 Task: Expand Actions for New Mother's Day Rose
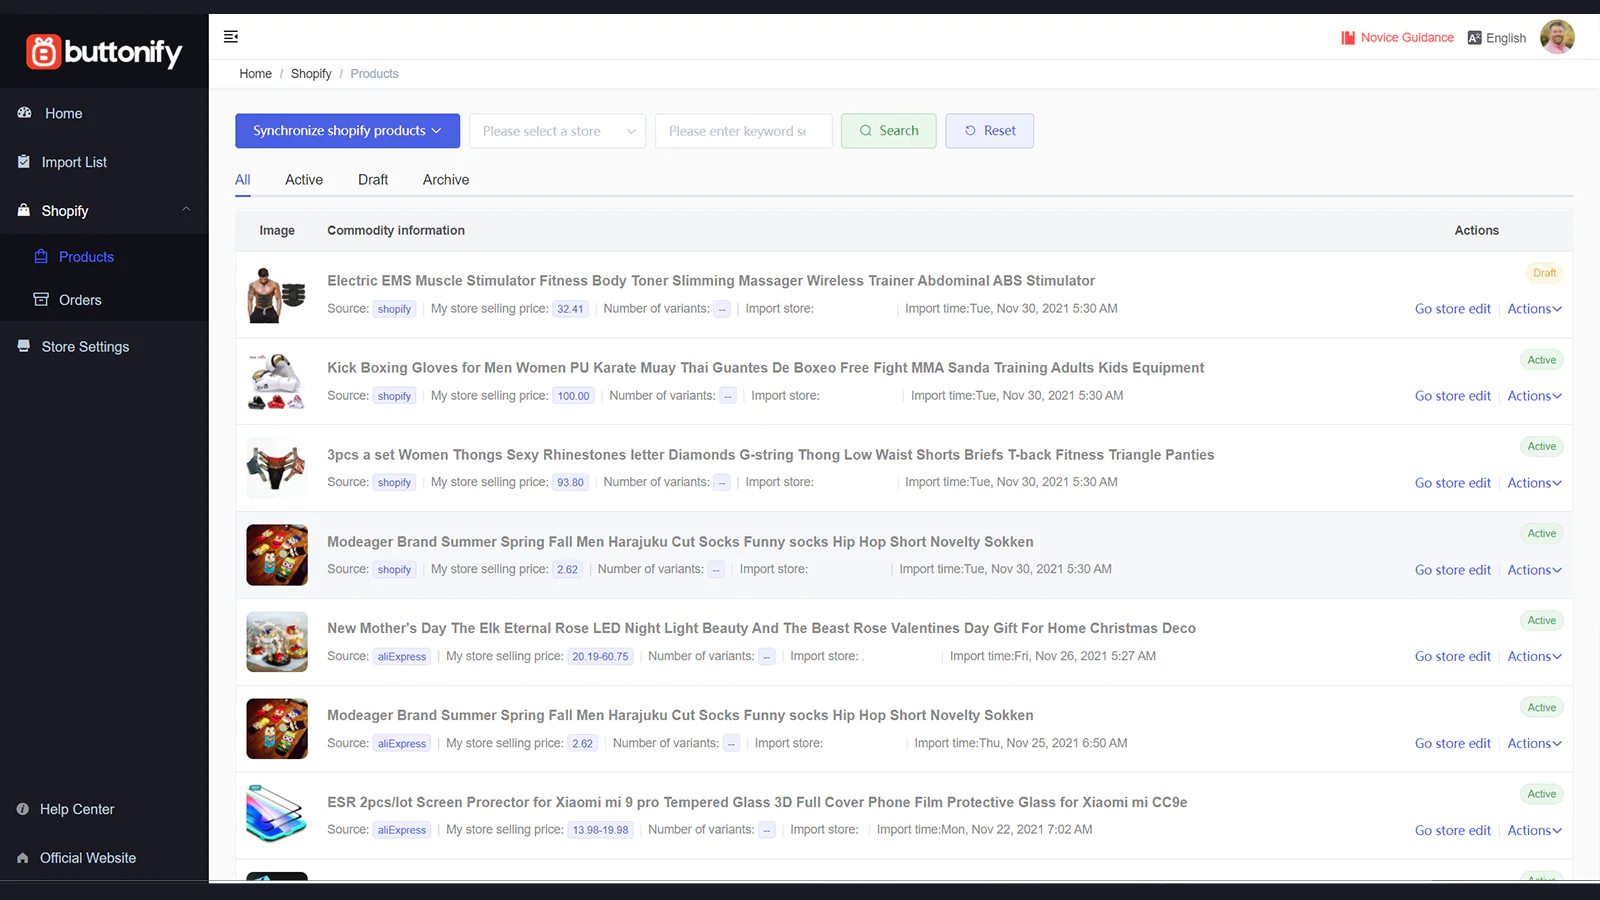[x=1534, y=657]
